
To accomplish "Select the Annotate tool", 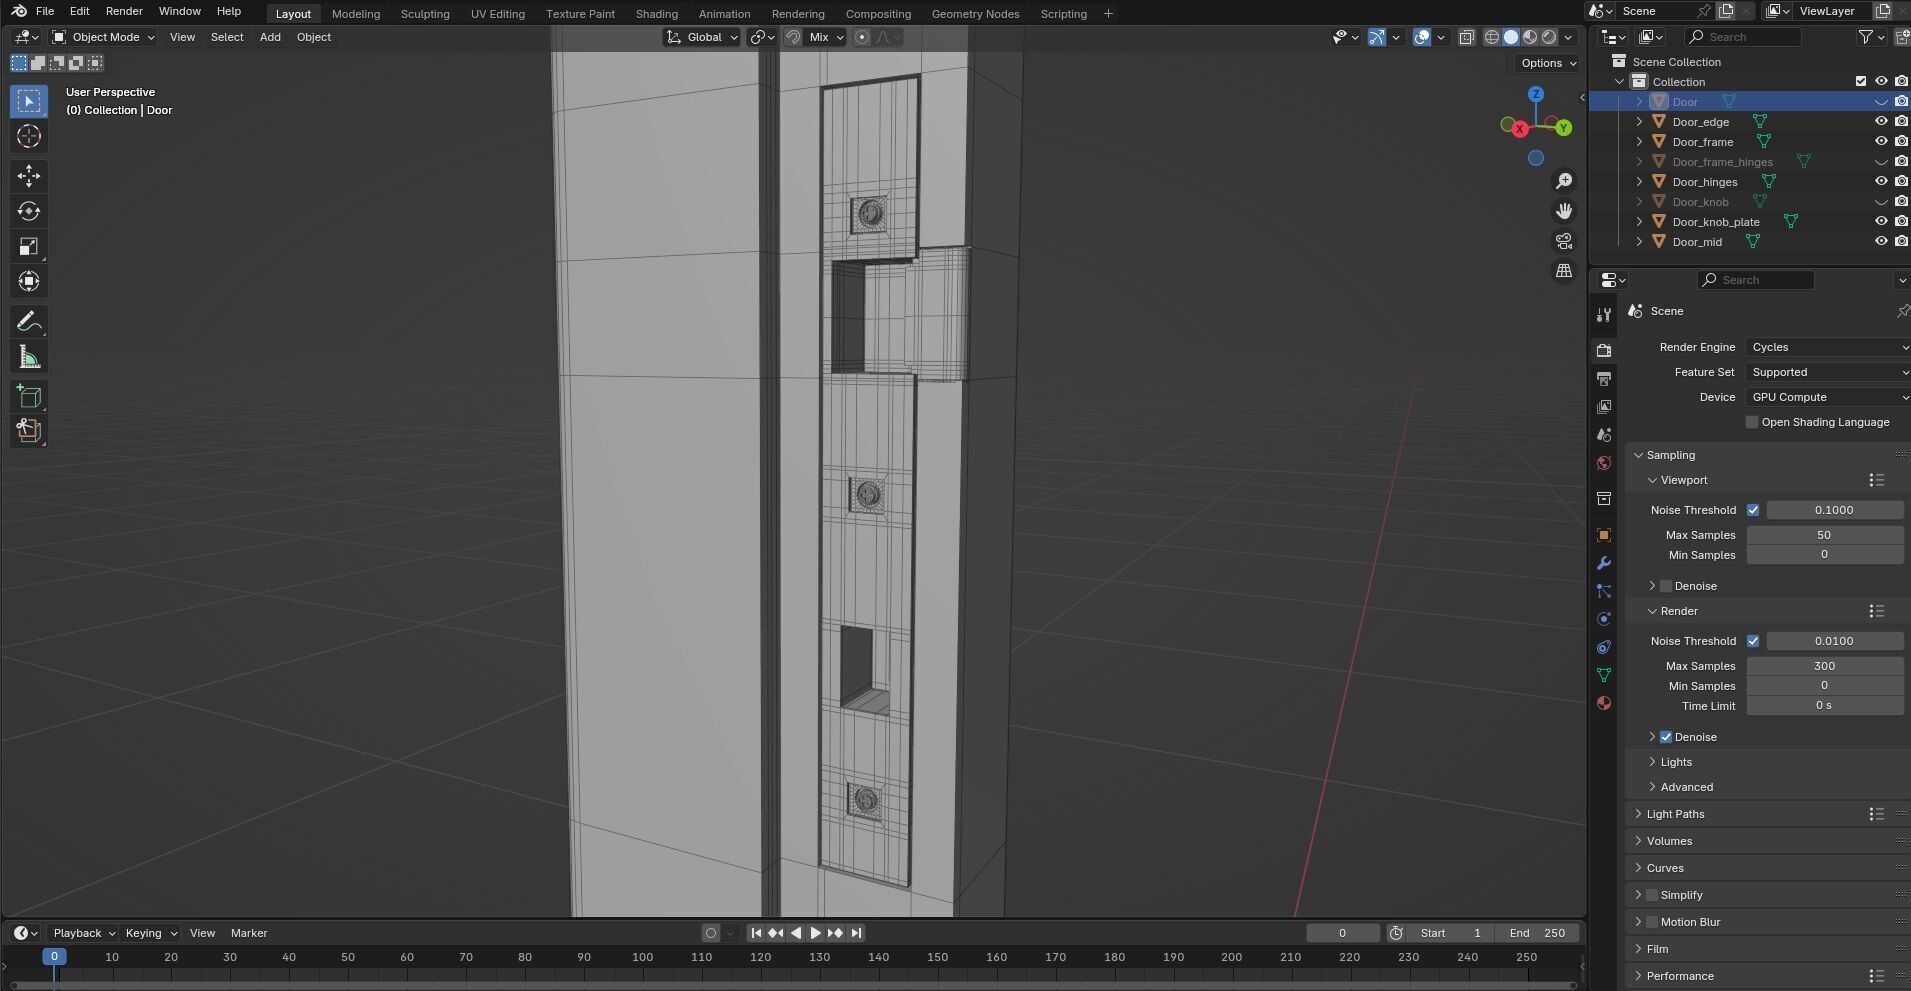I will click(x=28, y=322).
